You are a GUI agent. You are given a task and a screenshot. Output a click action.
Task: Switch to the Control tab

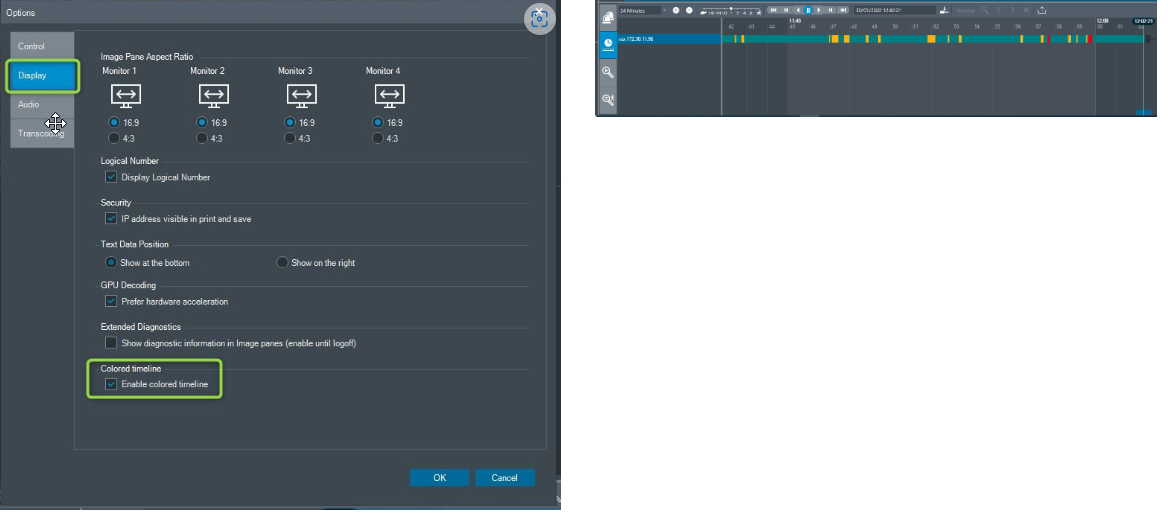(x=42, y=46)
